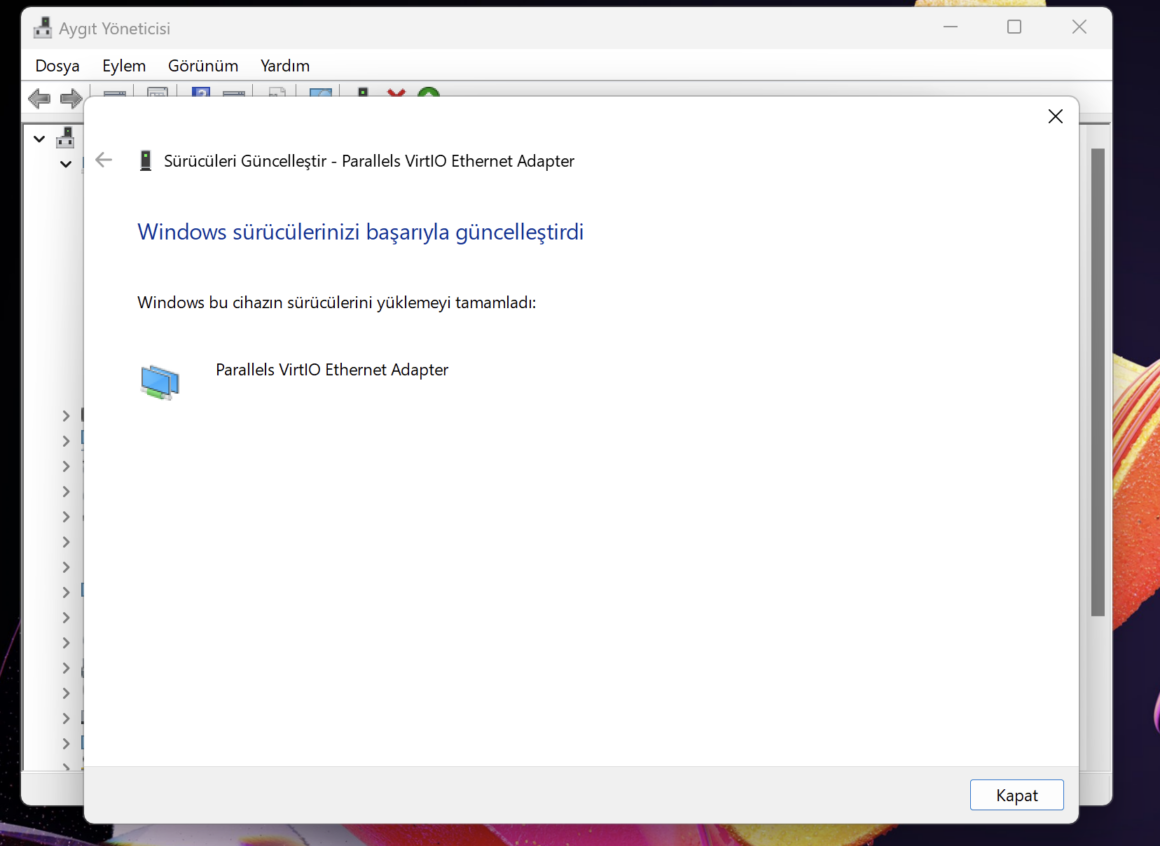Select the root computer icon in the device tree

pyautogui.click(x=65, y=138)
